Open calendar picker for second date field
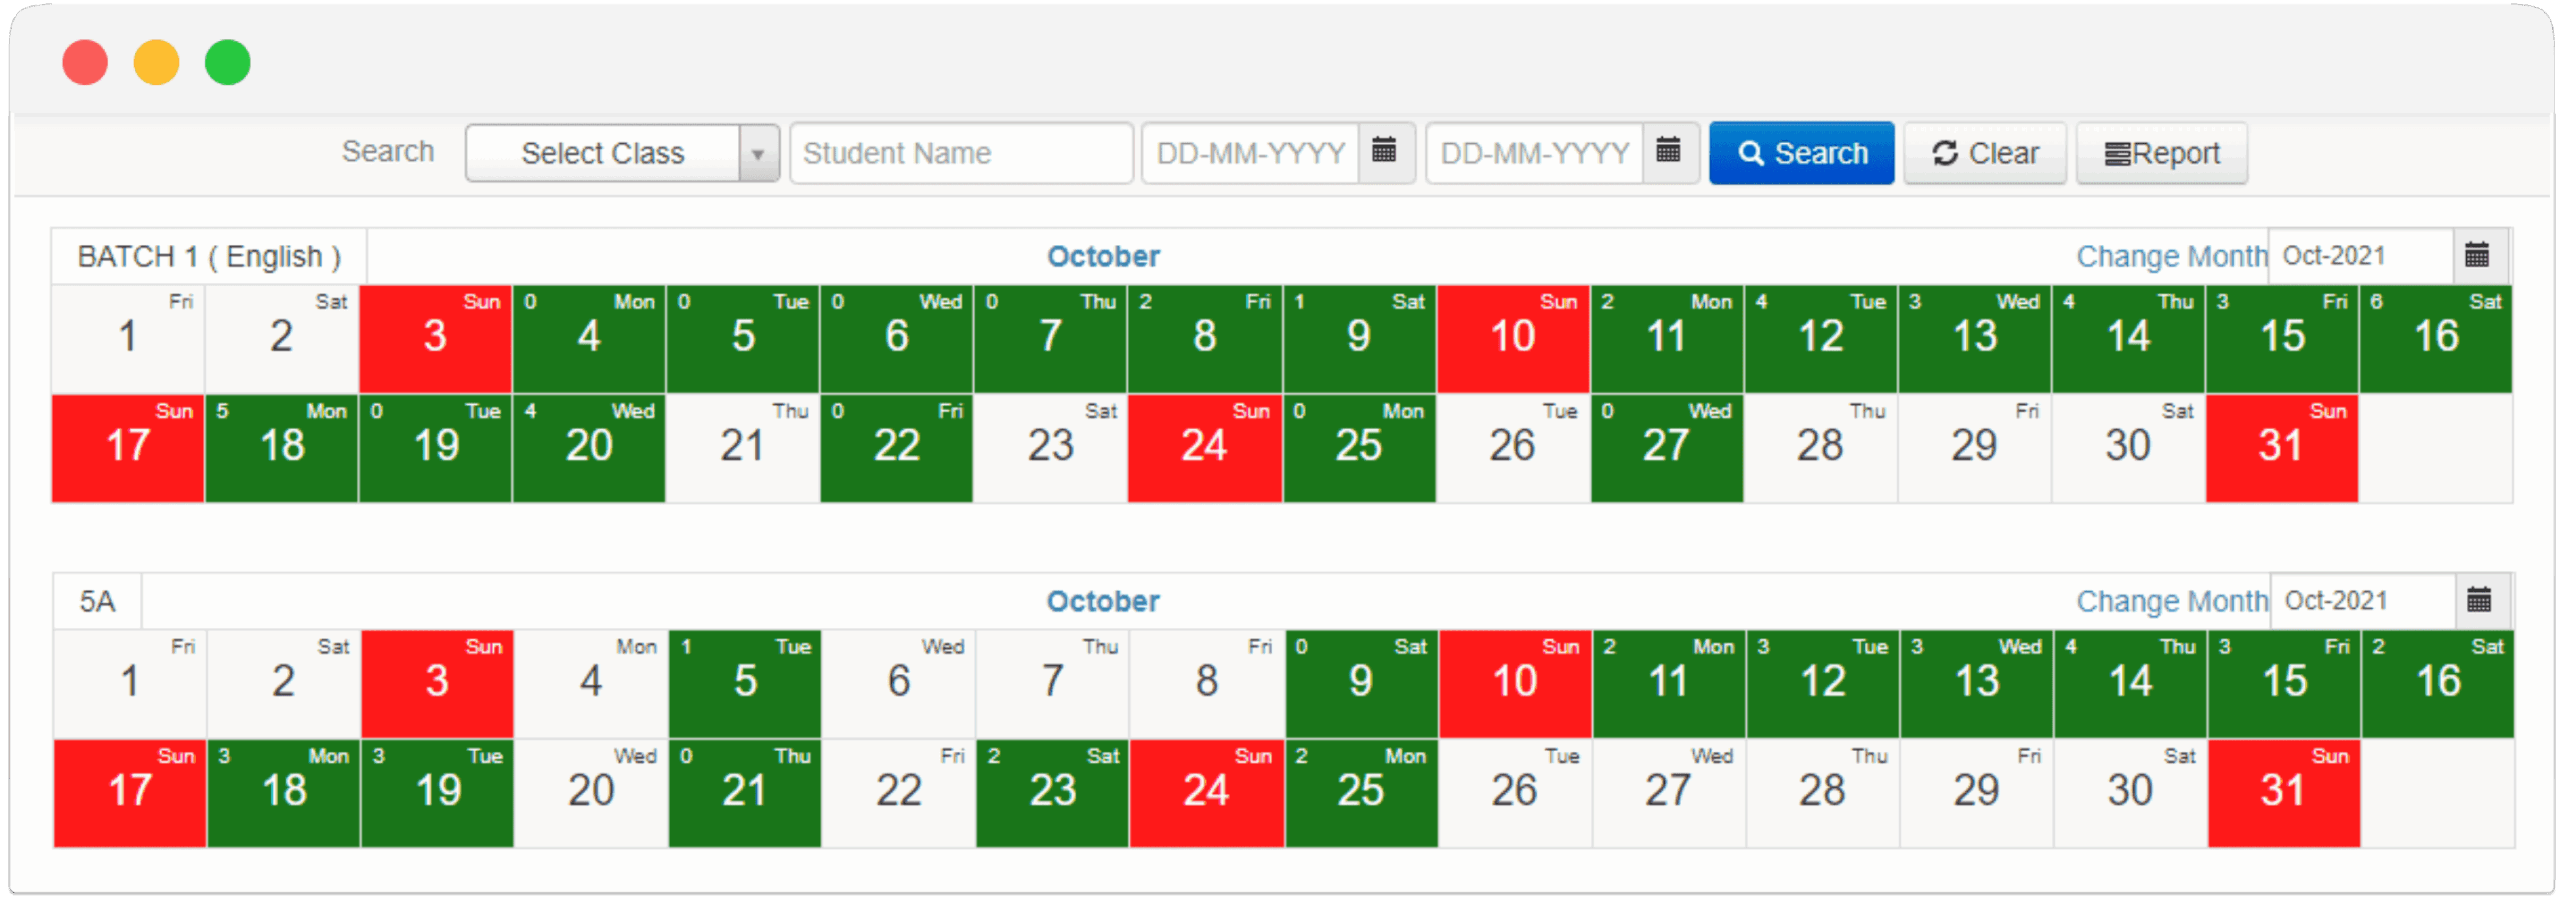Viewport: 2560px width, 903px height. click(x=1668, y=152)
